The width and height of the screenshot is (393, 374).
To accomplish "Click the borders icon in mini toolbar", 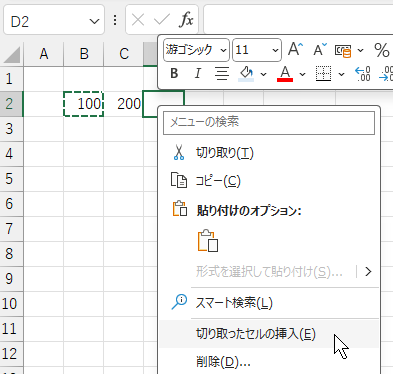I will [x=323, y=74].
